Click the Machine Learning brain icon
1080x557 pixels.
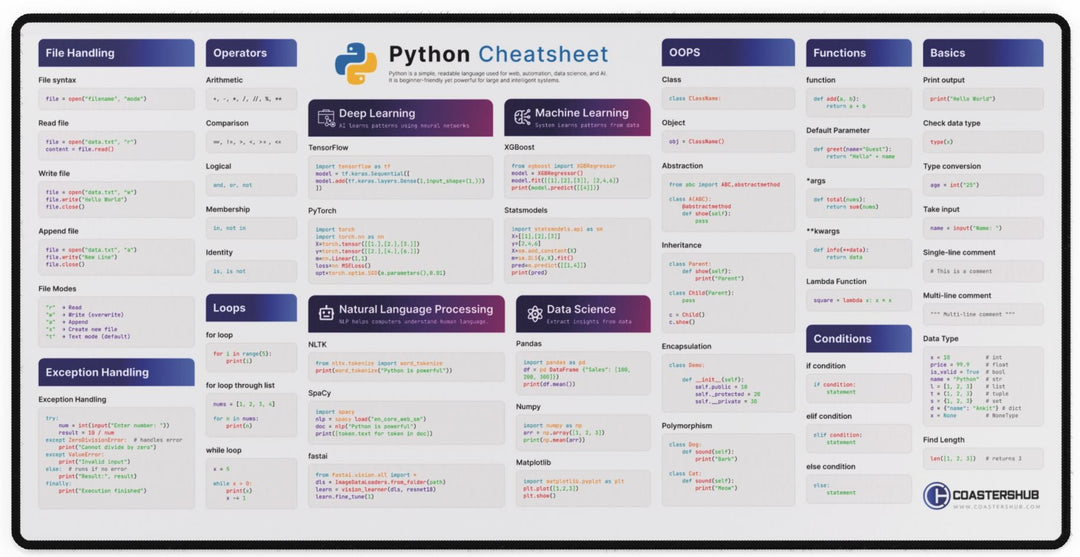(x=522, y=117)
